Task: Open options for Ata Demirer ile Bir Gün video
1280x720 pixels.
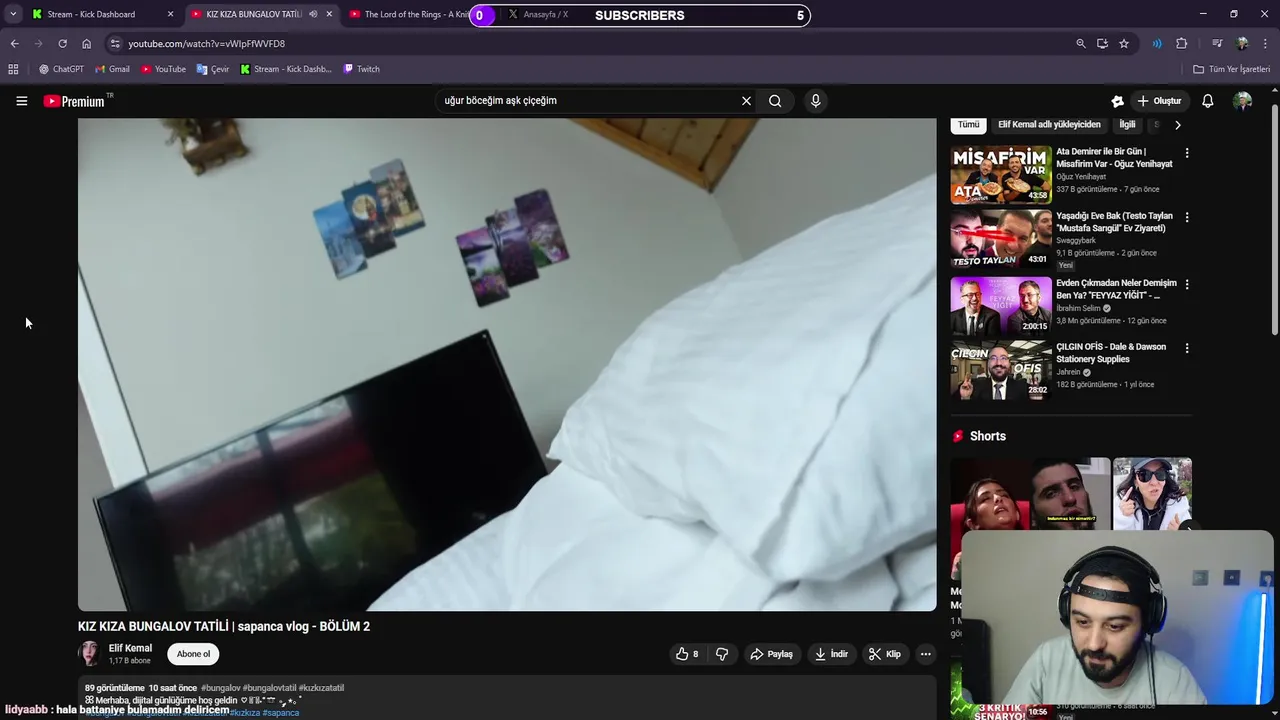Action: (1187, 153)
